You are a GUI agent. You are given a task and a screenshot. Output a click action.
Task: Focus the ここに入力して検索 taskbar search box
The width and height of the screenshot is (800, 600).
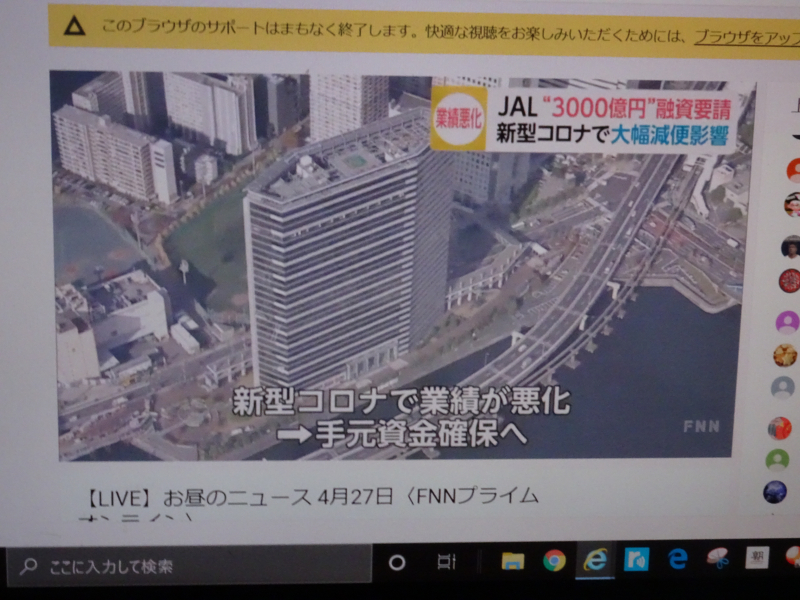tap(189, 565)
